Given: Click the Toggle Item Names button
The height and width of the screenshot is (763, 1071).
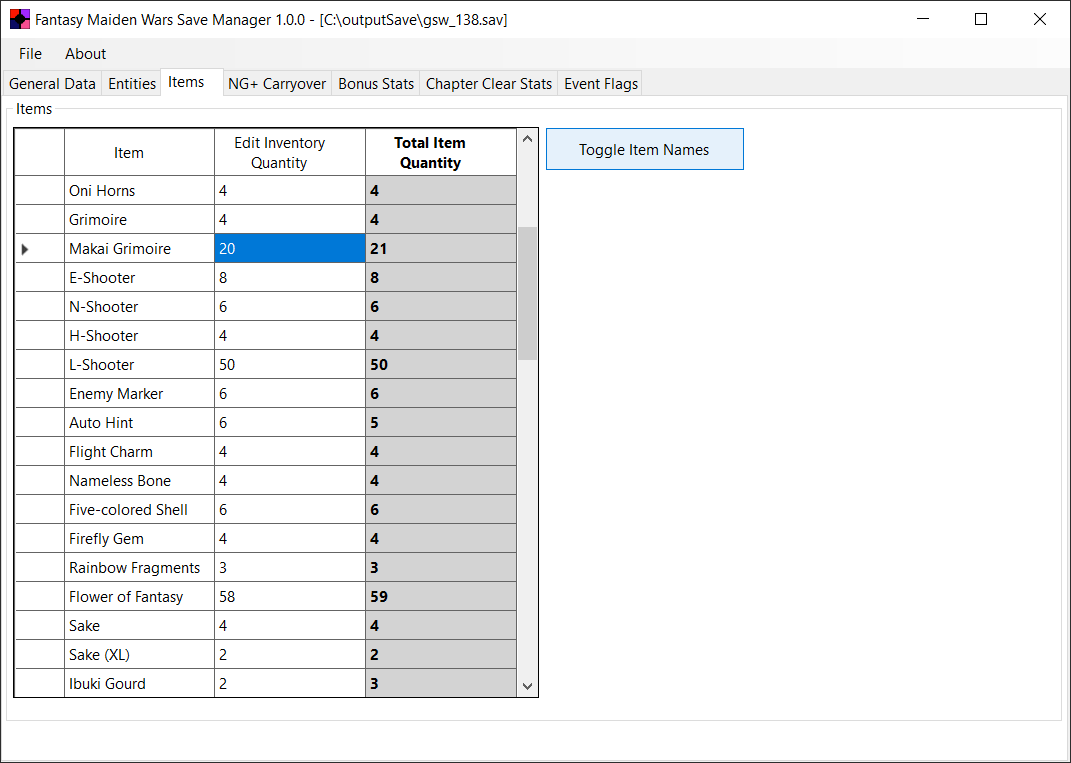Looking at the screenshot, I should [644, 150].
